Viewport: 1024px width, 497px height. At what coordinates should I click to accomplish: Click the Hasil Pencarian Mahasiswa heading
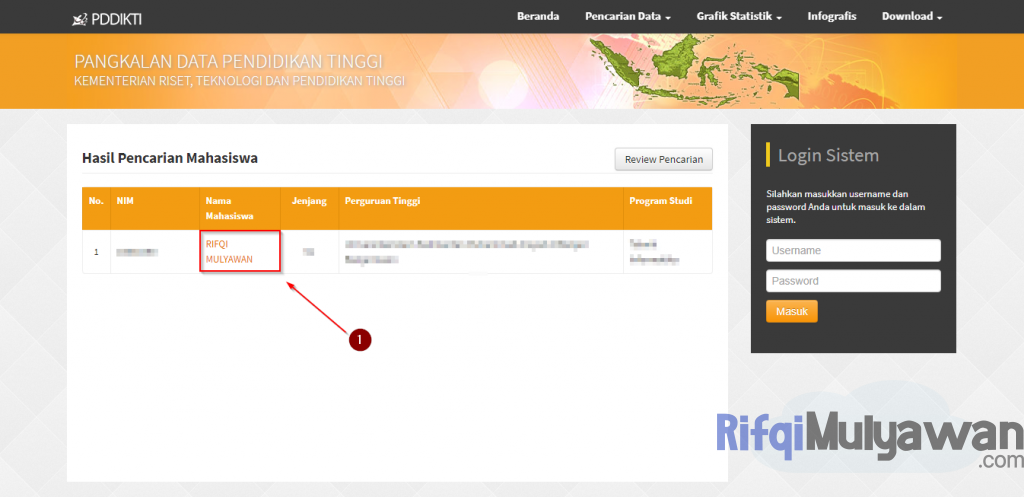click(x=170, y=158)
